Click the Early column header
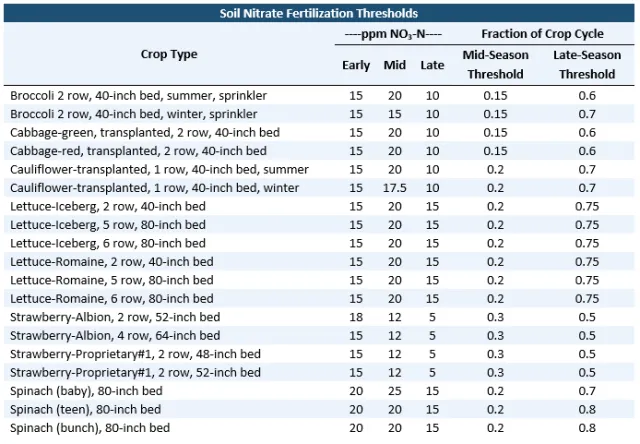The image size is (640, 444). 356,66
